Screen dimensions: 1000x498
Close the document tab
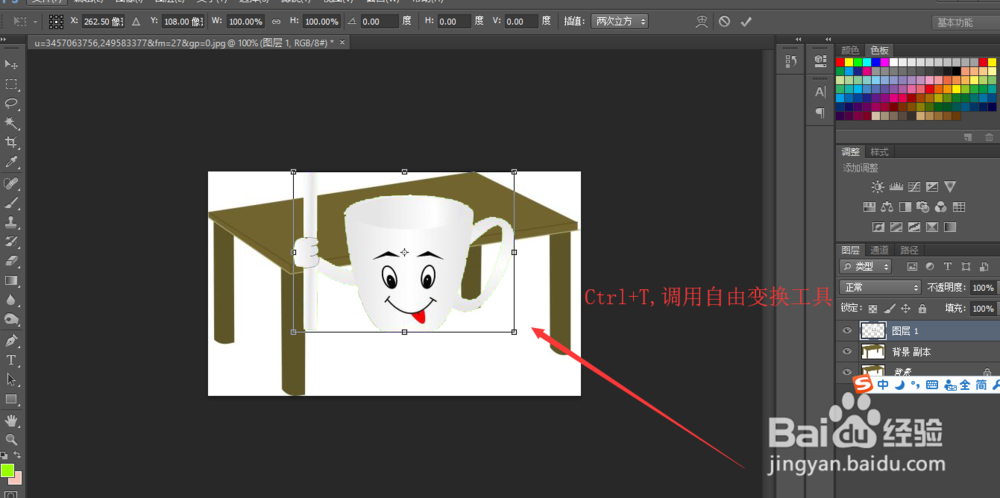[342, 42]
